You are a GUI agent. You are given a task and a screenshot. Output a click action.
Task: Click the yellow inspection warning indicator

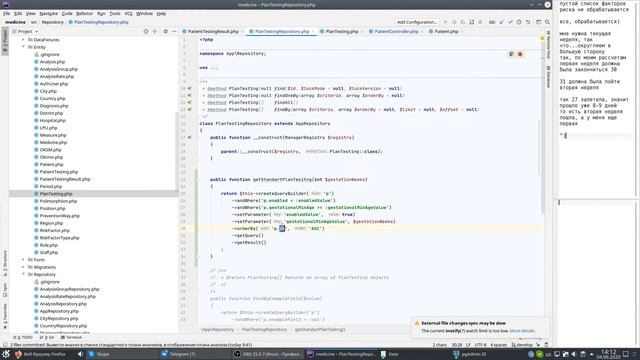tap(542, 38)
